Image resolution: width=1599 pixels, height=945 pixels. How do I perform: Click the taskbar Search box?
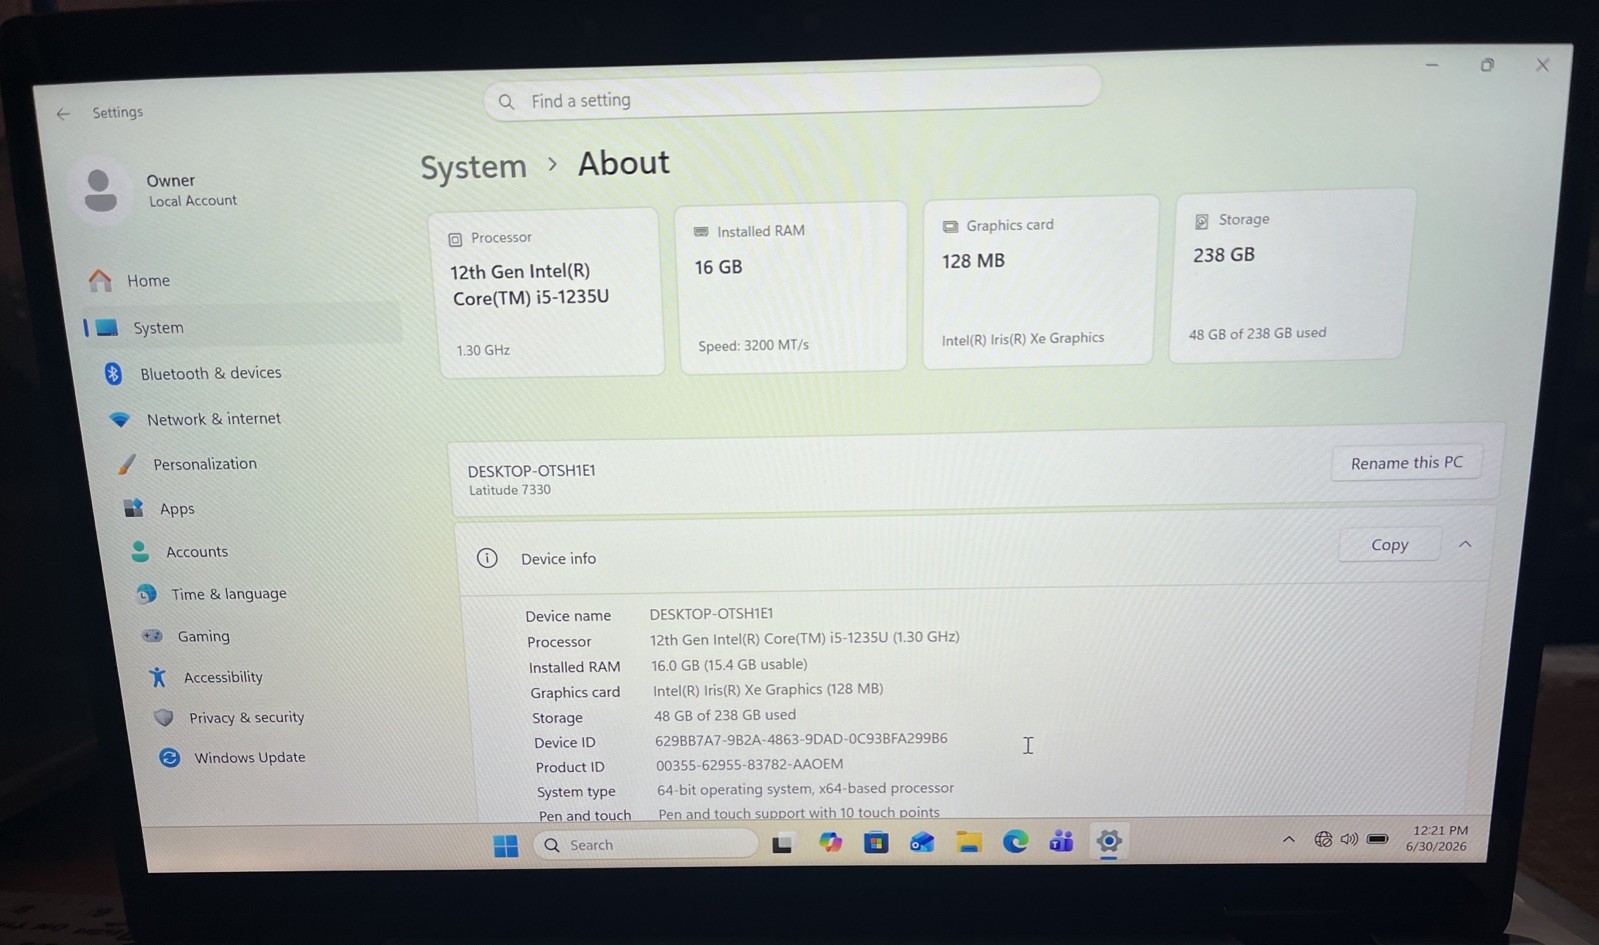[x=646, y=845]
